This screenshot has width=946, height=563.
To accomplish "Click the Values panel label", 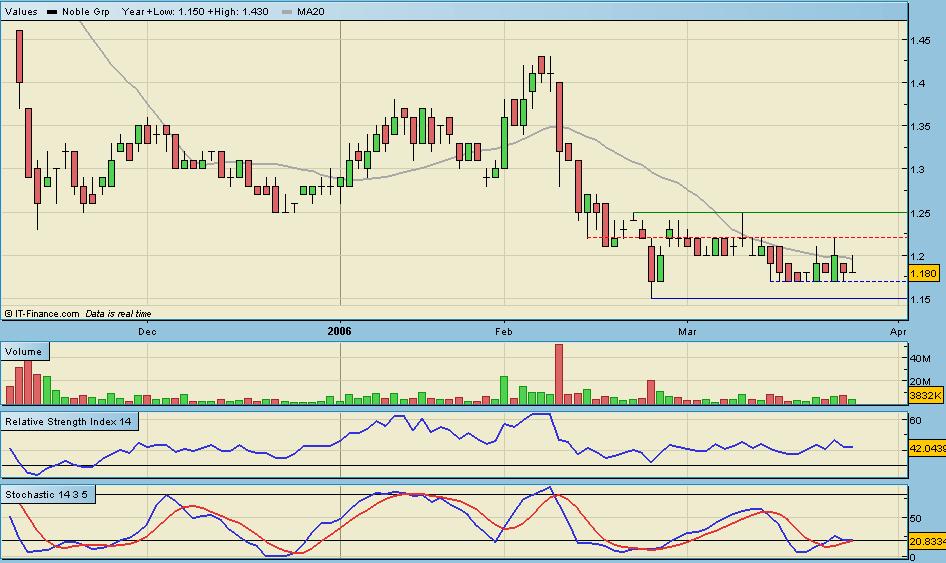I will pos(21,11).
